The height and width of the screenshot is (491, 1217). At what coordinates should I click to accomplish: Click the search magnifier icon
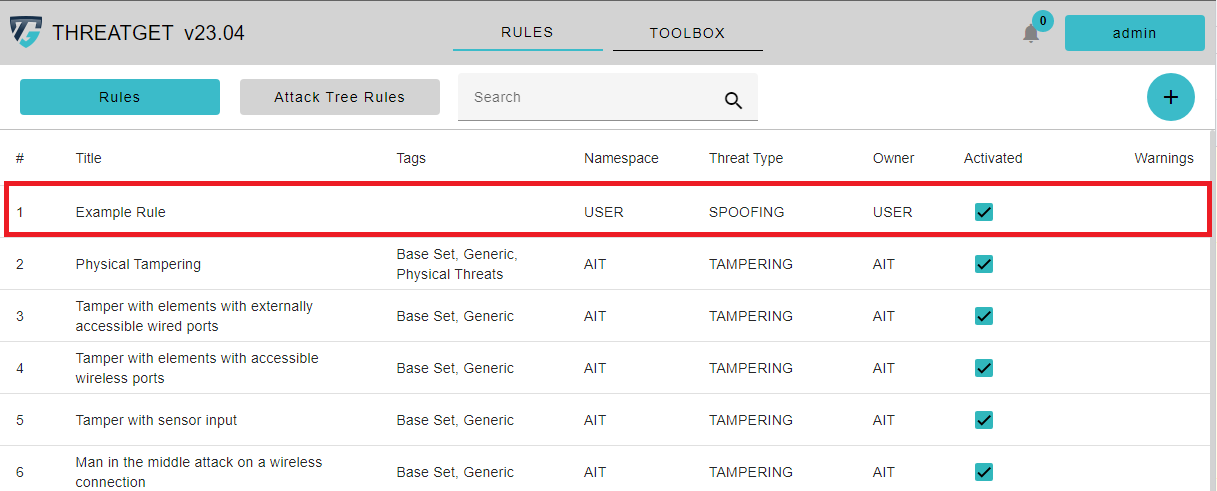pyautogui.click(x=733, y=100)
